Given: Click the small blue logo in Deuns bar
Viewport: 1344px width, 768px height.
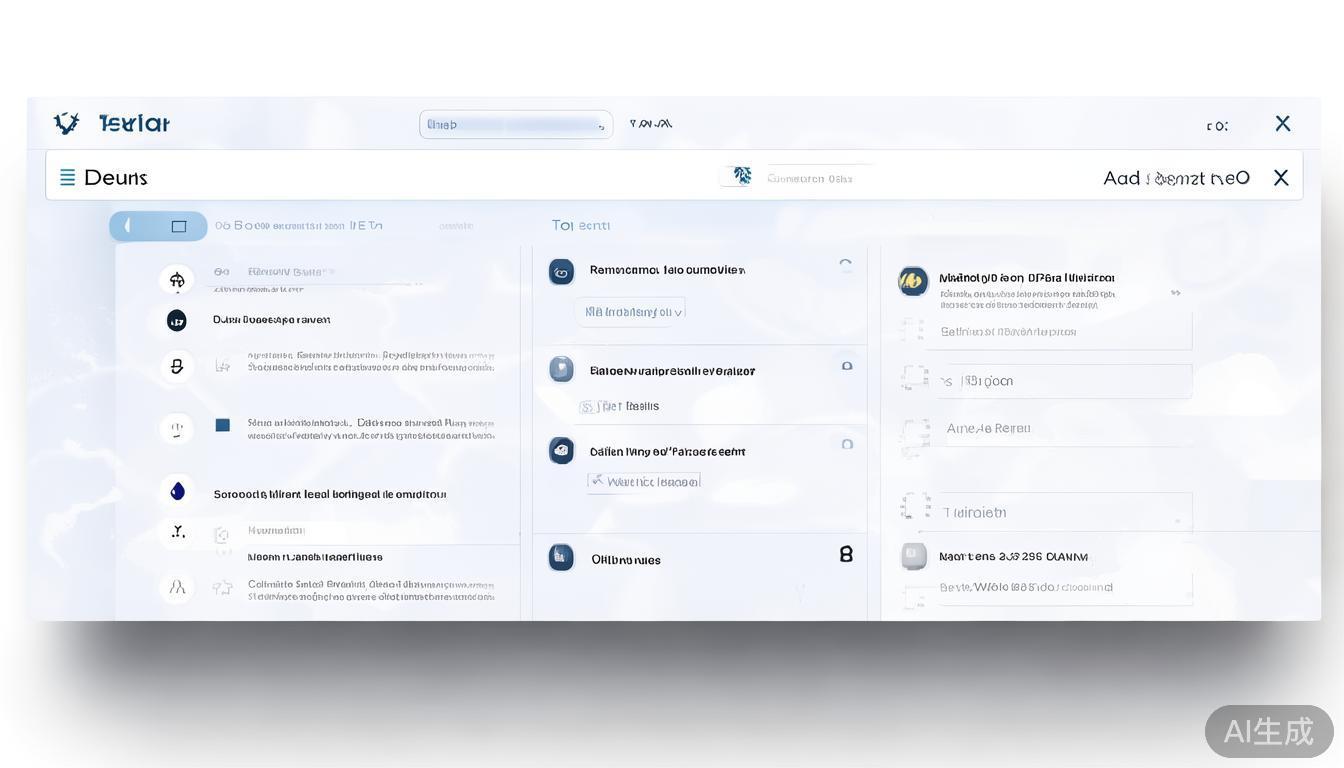Looking at the screenshot, I should [741, 176].
